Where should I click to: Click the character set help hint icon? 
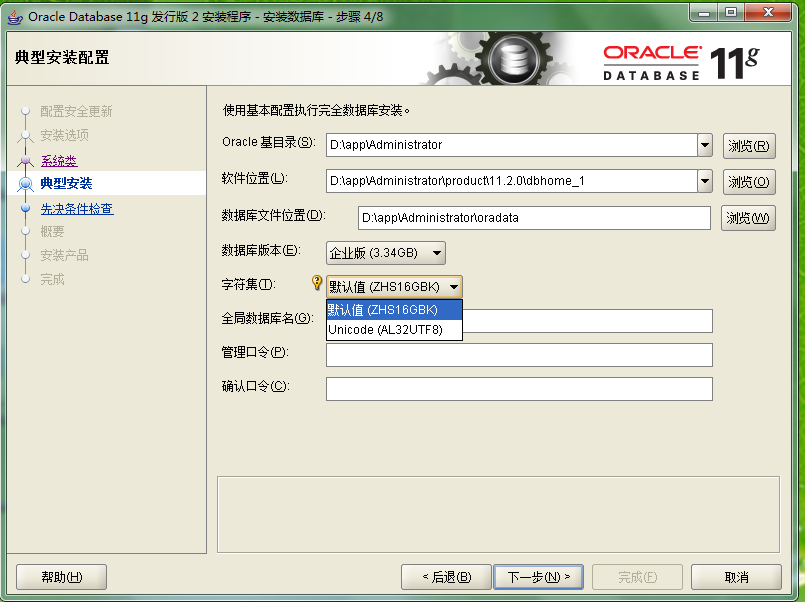pos(317,282)
